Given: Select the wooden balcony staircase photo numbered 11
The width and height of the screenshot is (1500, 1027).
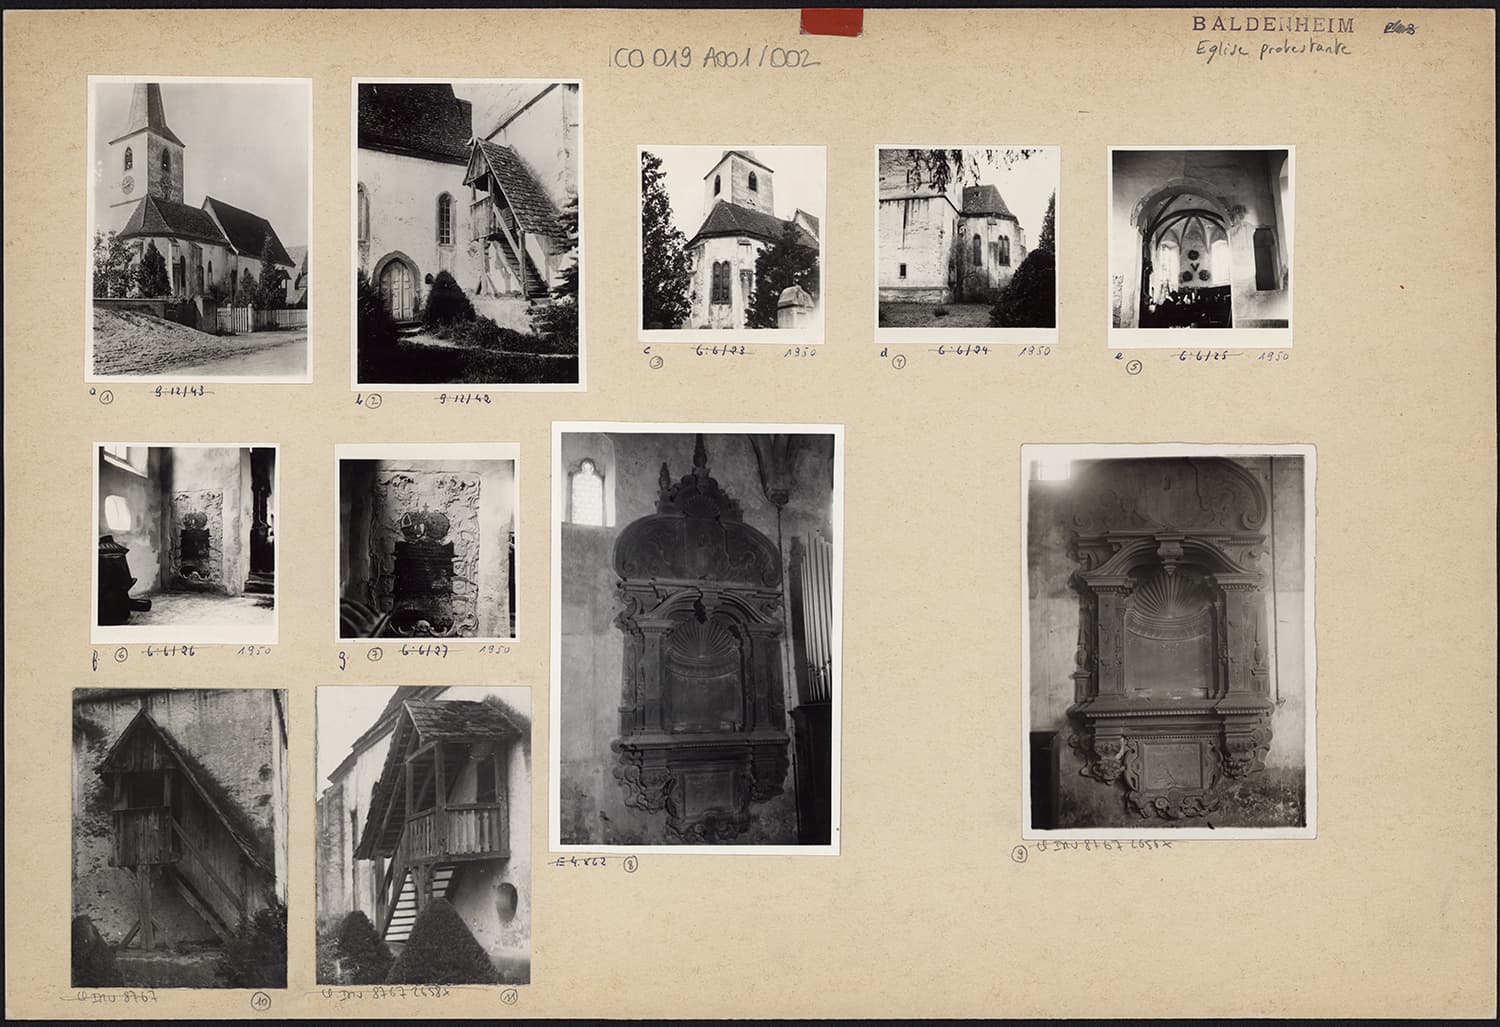Looking at the screenshot, I should (x=423, y=835).
